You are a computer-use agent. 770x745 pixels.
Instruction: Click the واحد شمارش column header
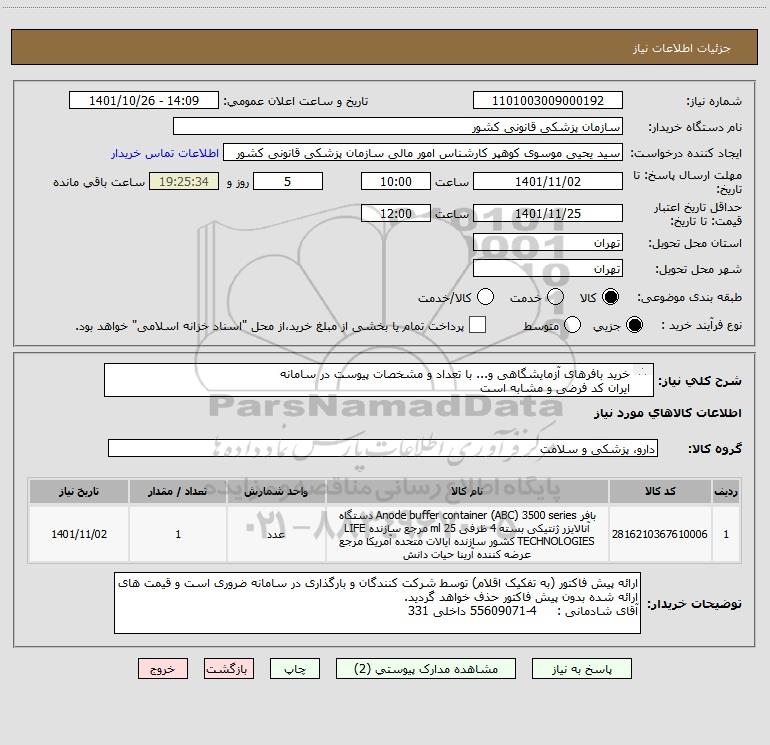tap(276, 491)
